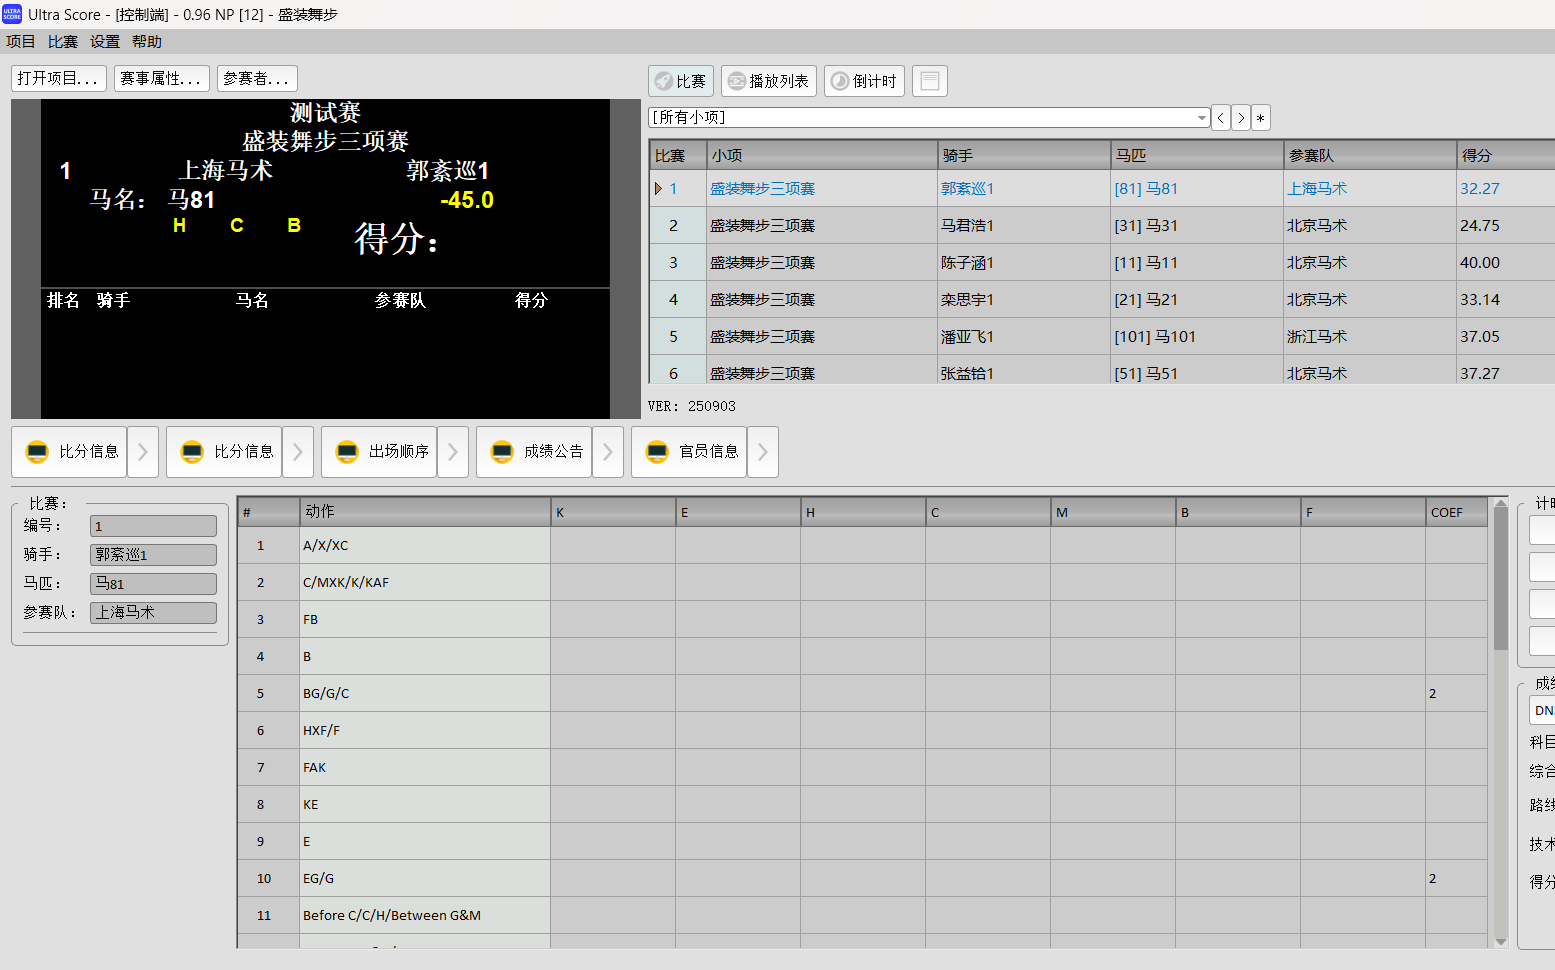Click the 赛事属性... button
The height and width of the screenshot is (970, 1555).
161,78
